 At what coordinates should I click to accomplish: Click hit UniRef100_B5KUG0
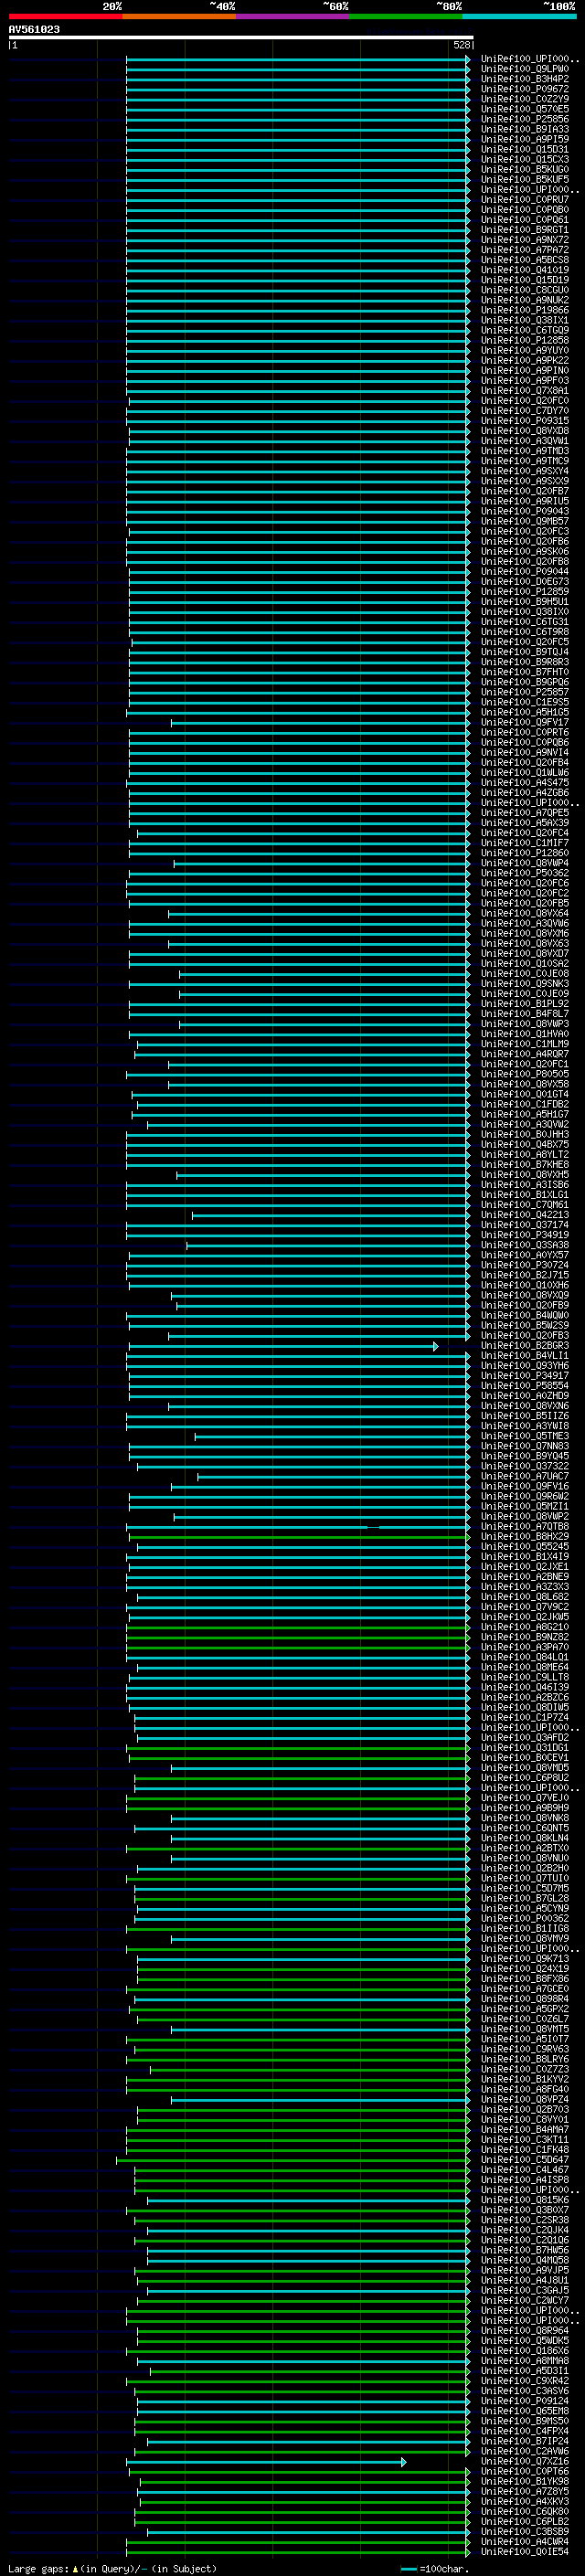[525, 169]
